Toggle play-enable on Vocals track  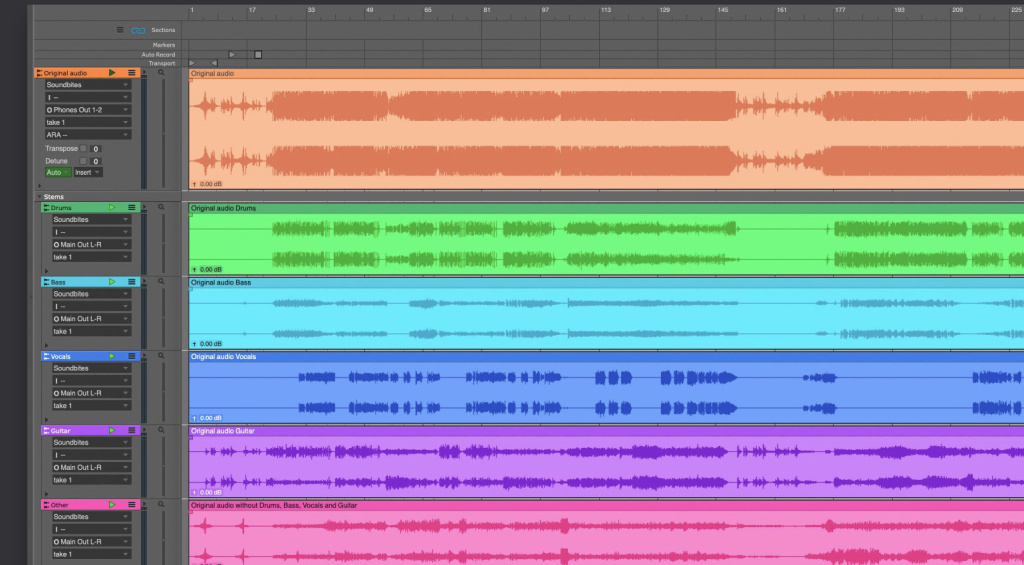pyautogui.click(x=112, y=357)
